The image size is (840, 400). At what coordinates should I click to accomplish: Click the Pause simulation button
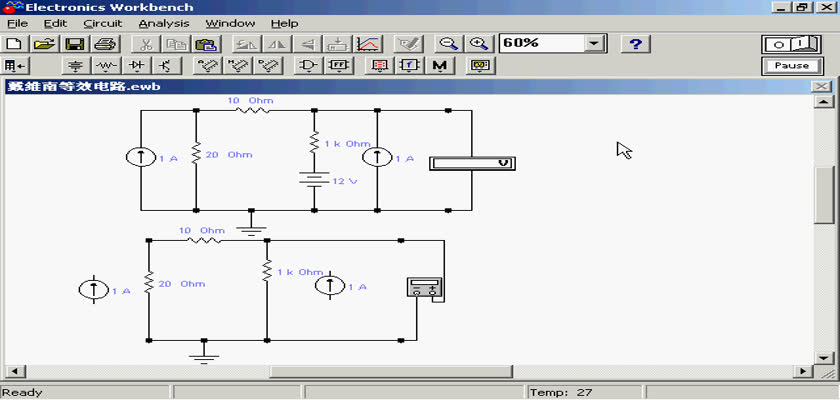tap(792, 66)
